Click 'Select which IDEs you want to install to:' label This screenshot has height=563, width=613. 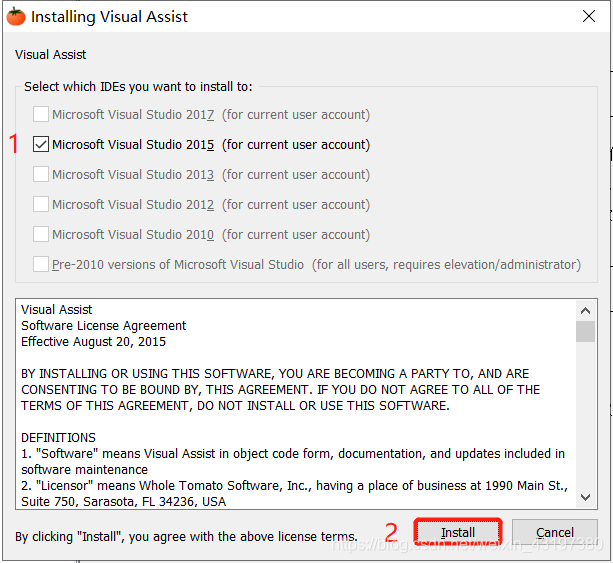click(x=138, y=87)
